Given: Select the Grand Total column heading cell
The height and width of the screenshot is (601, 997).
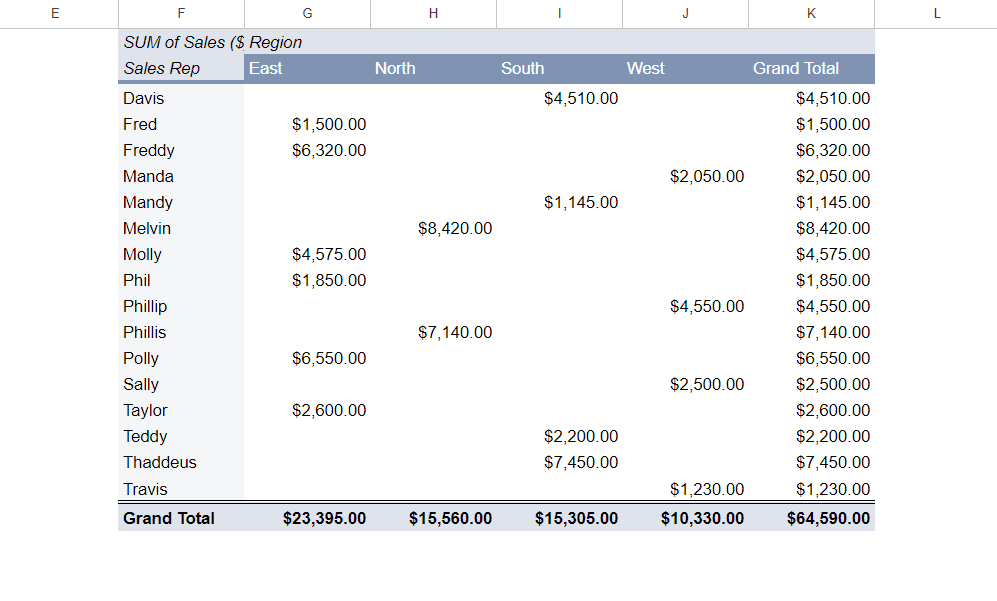Looking at the screenshot, I should 811,68.
